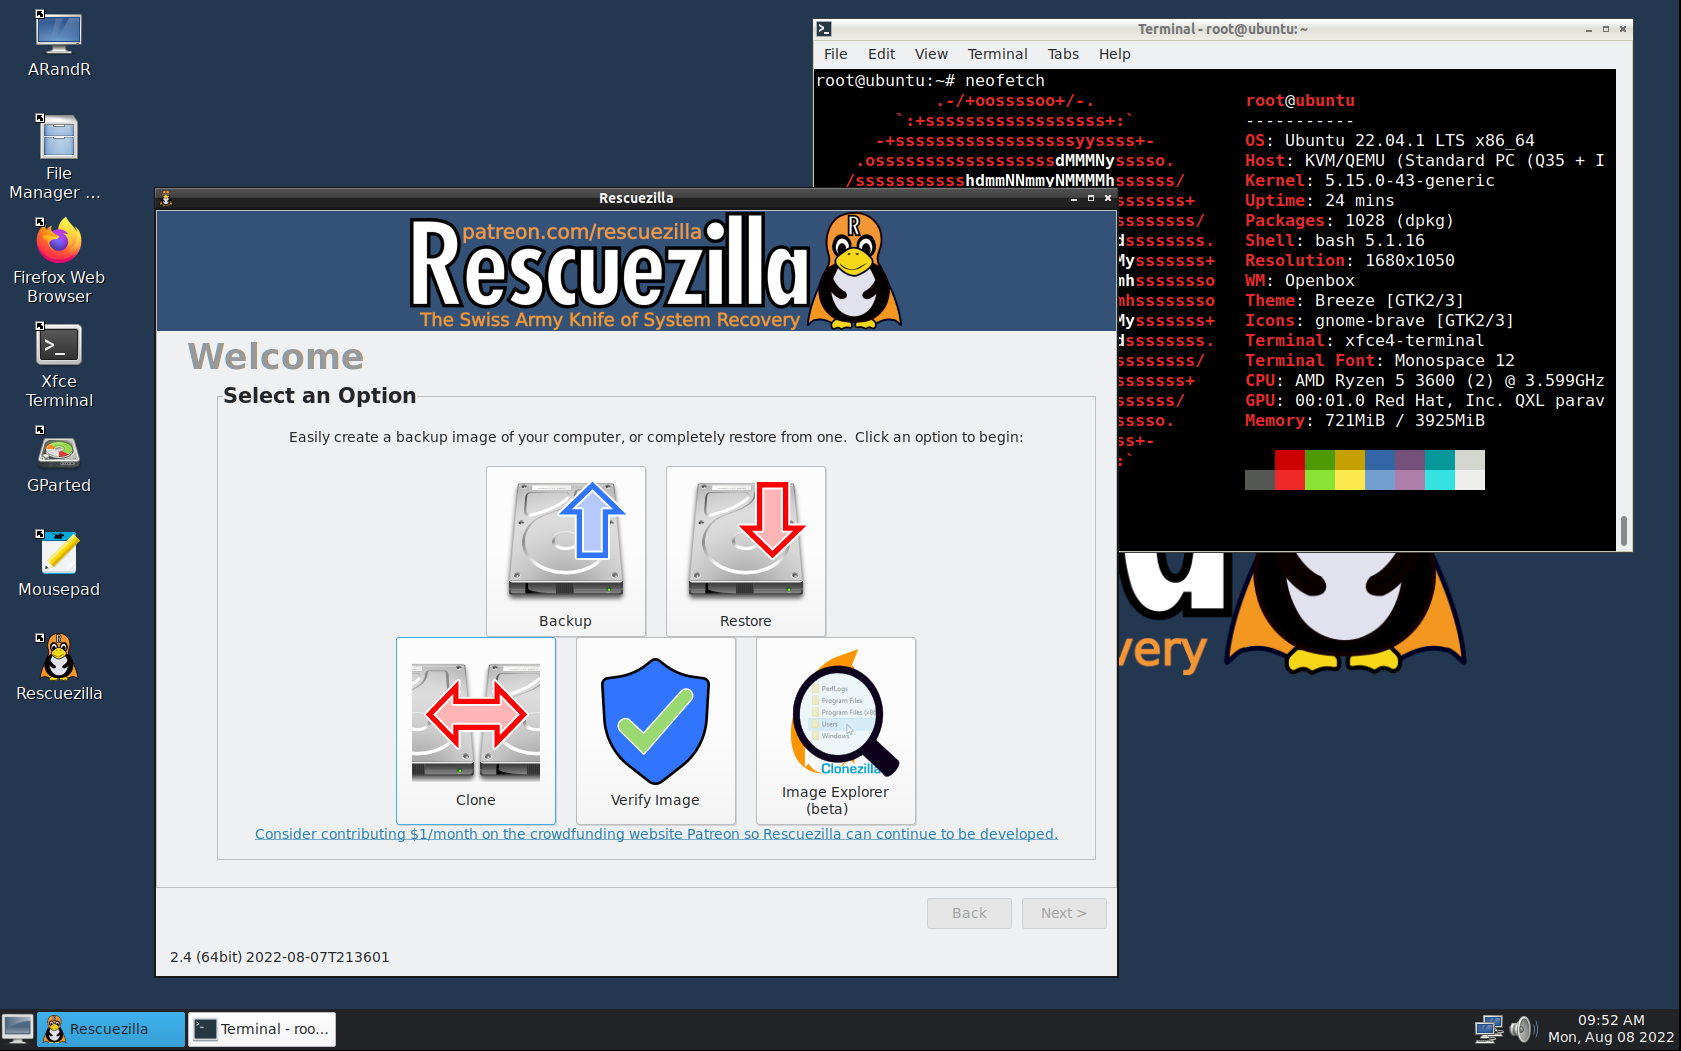Click version text 2.4 (64bit) 2022-08-07T213601
Viewport: 1681px width, 1051px height.
pos(280,957)
